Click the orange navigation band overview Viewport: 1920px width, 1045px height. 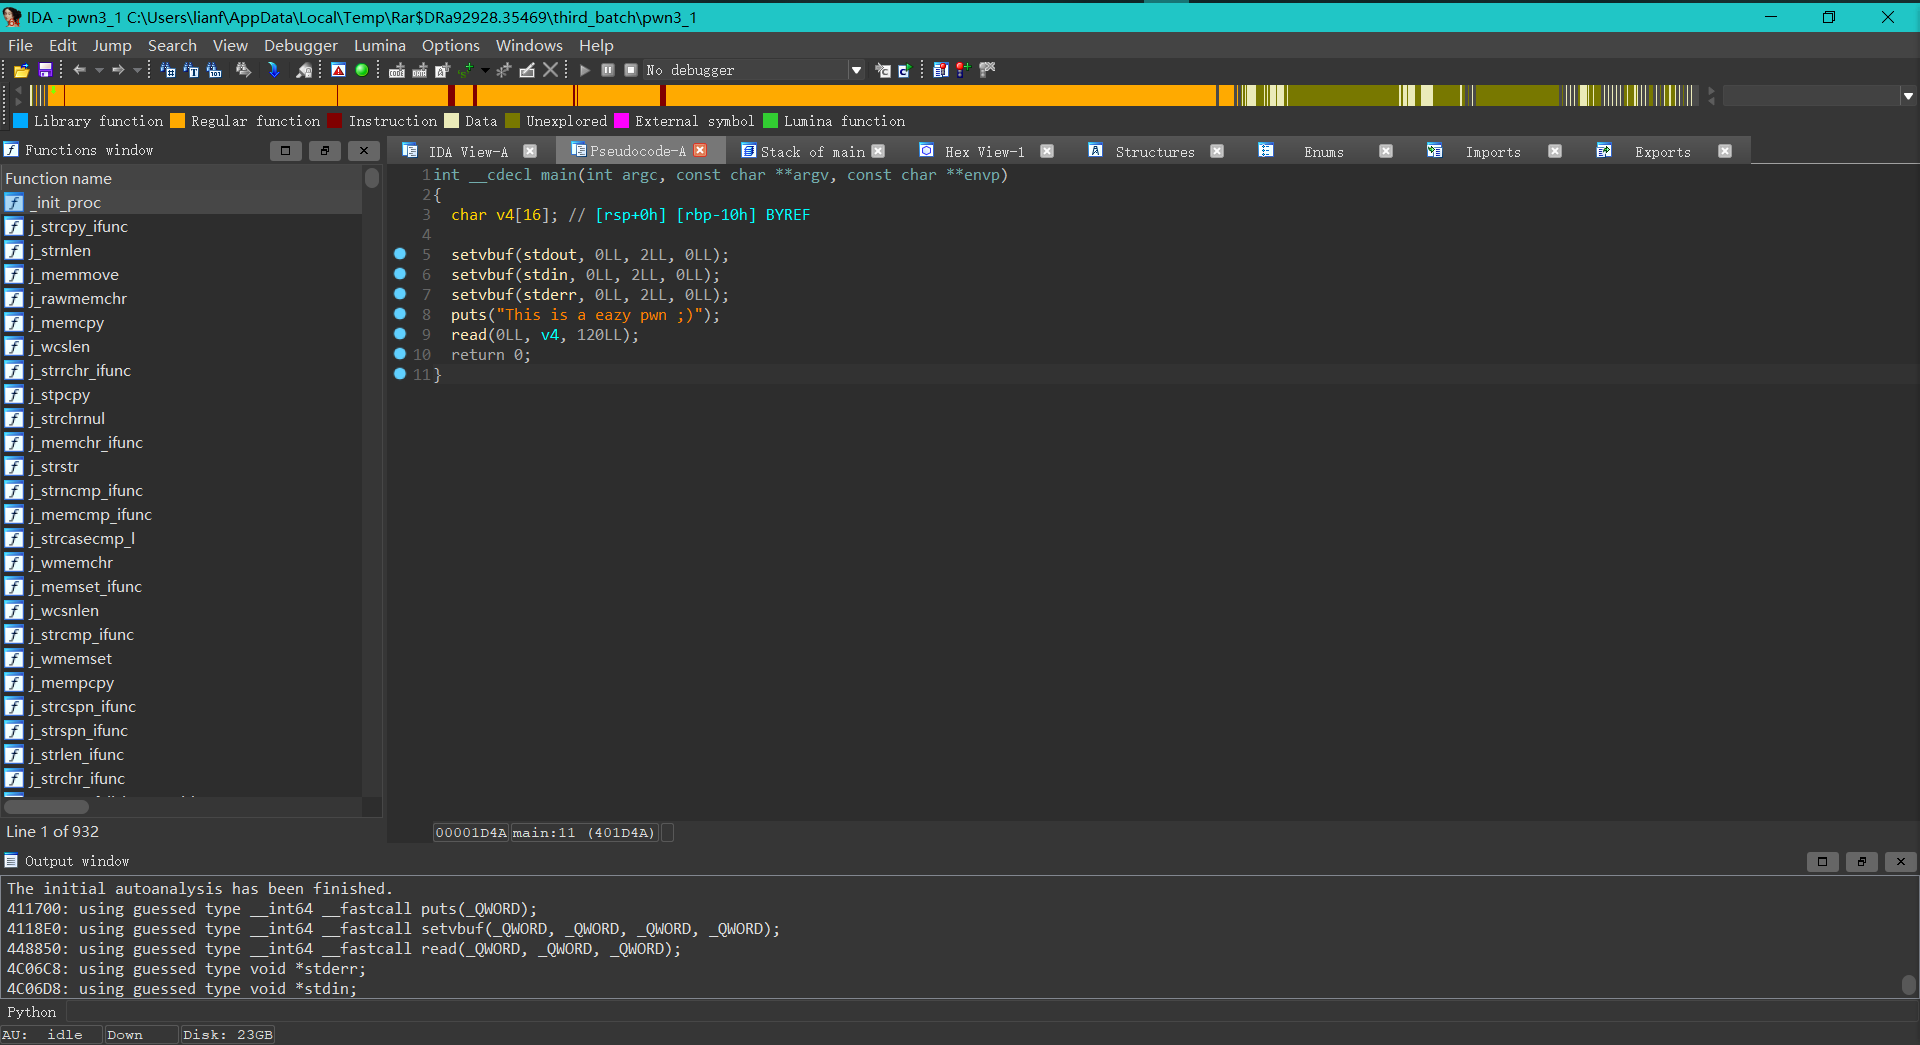(x=863, y=96)
